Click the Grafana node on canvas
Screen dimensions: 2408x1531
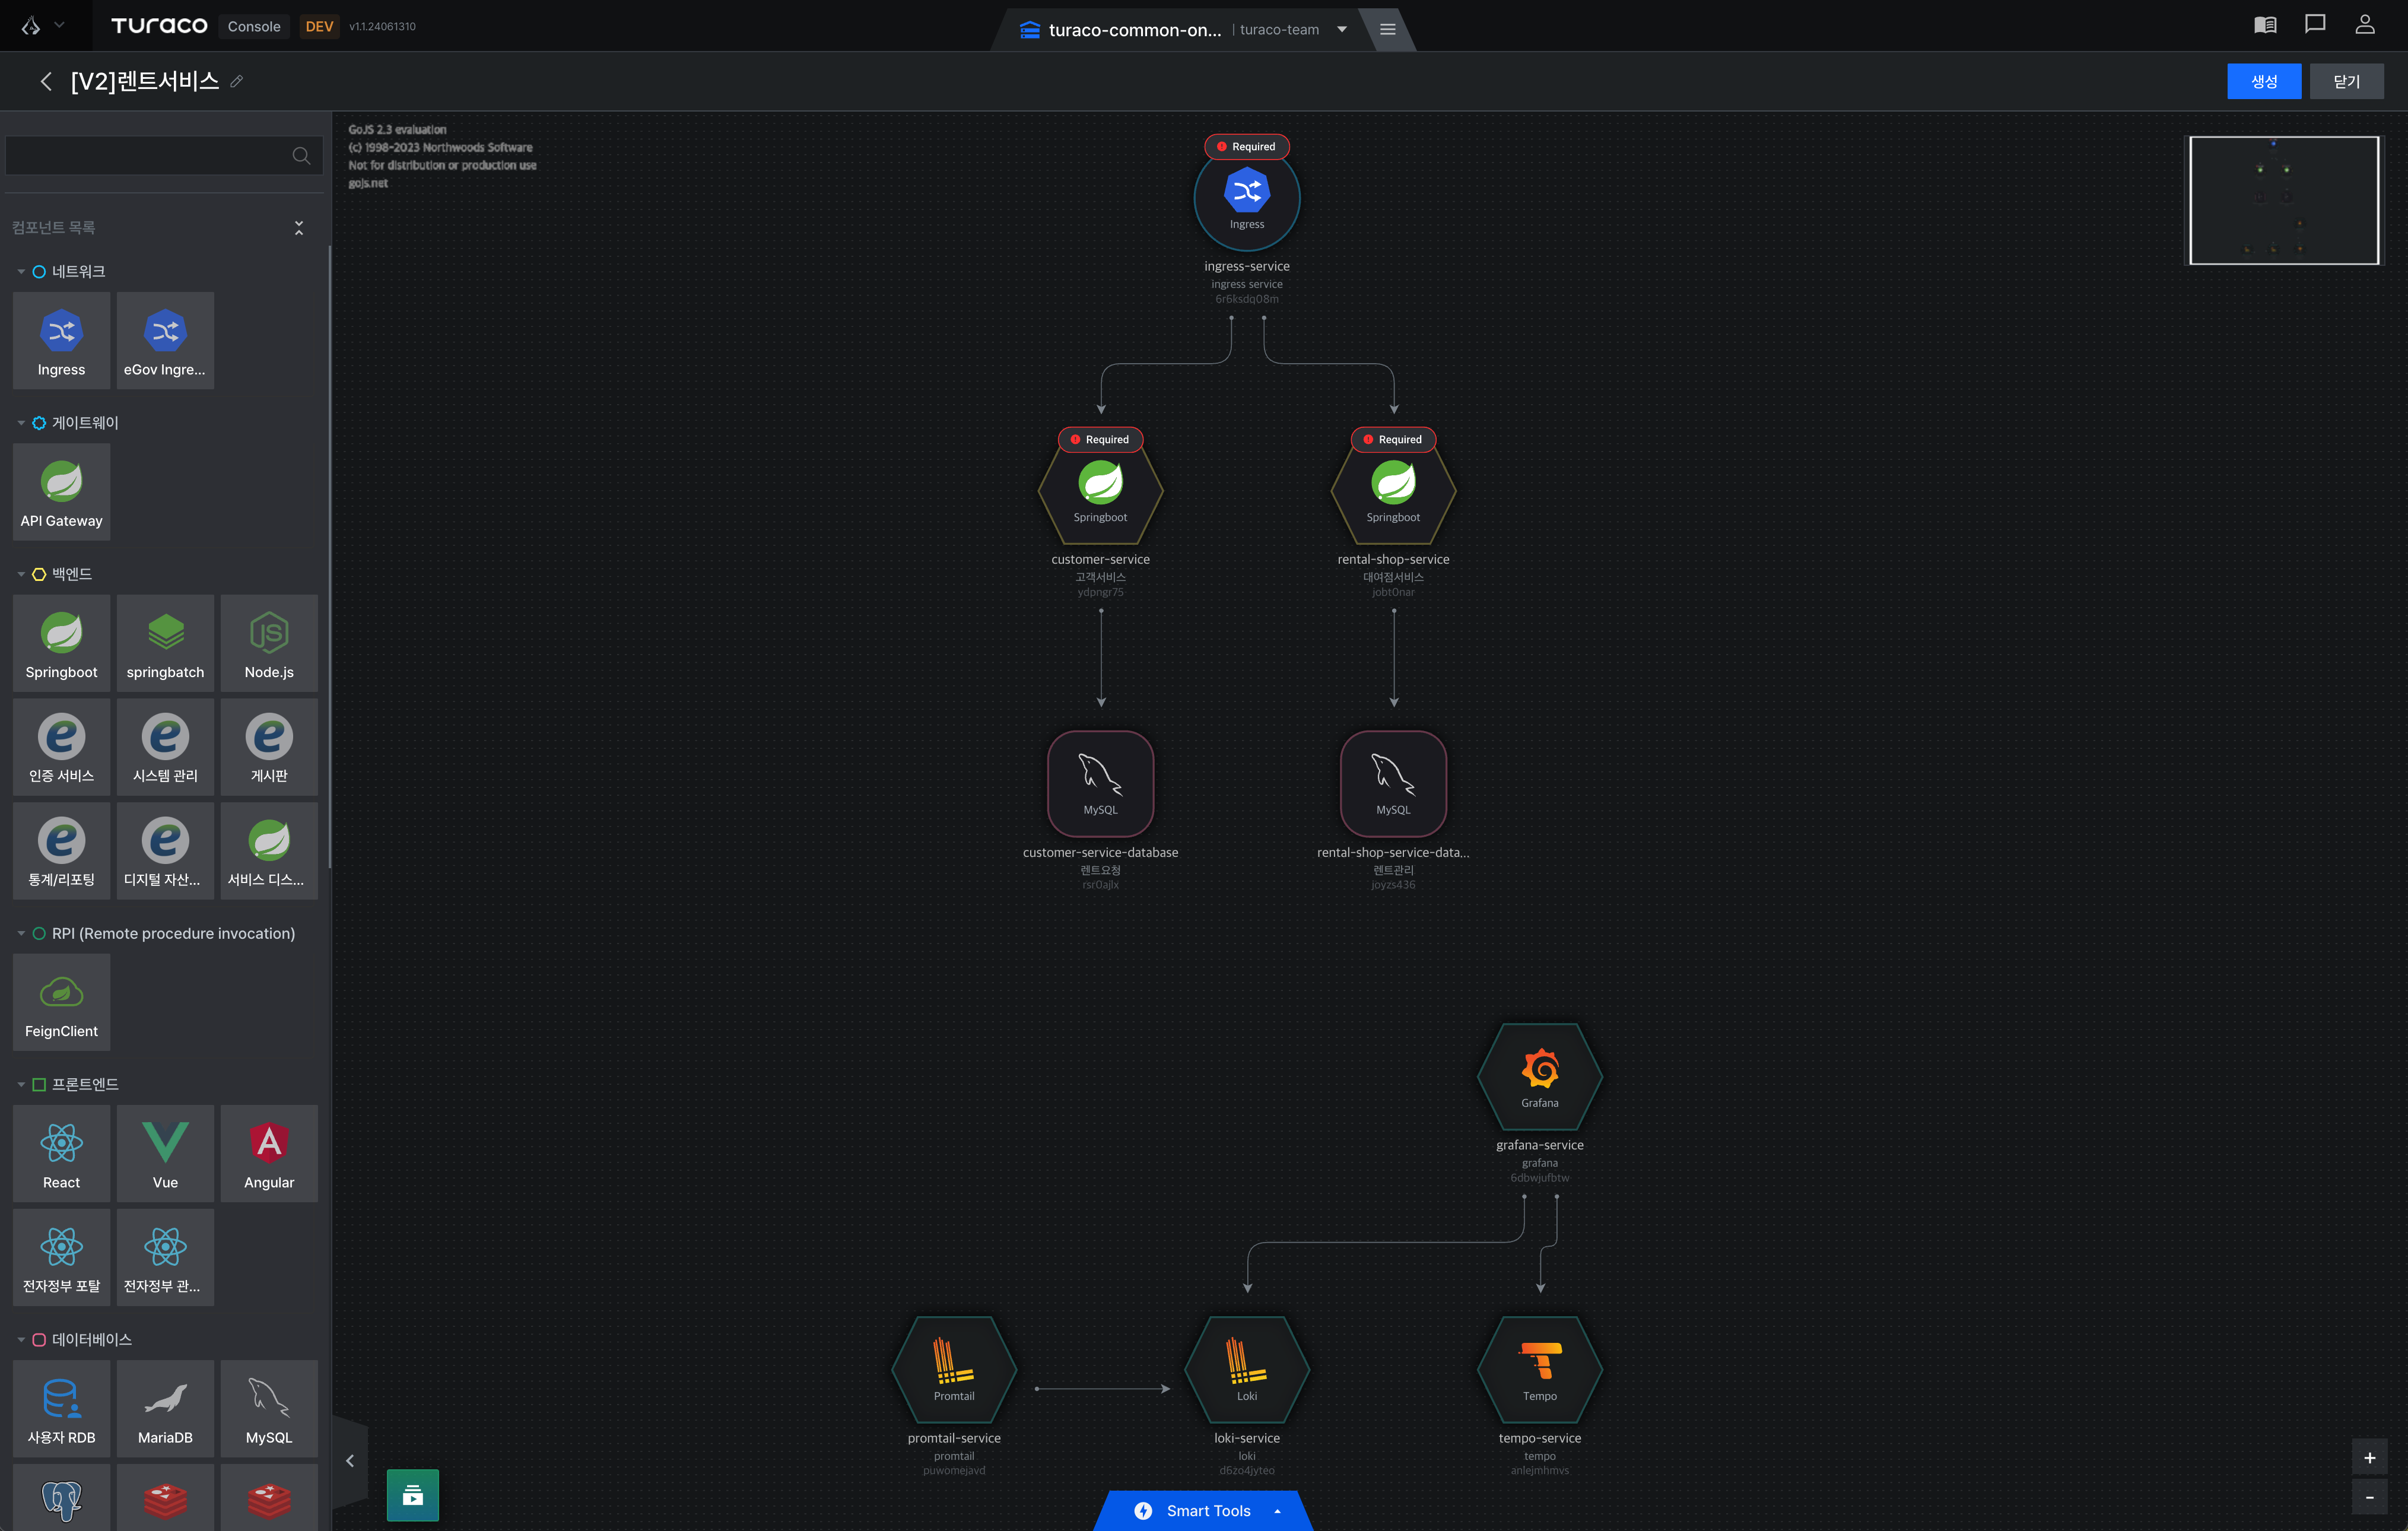tap(1539, 1077)
